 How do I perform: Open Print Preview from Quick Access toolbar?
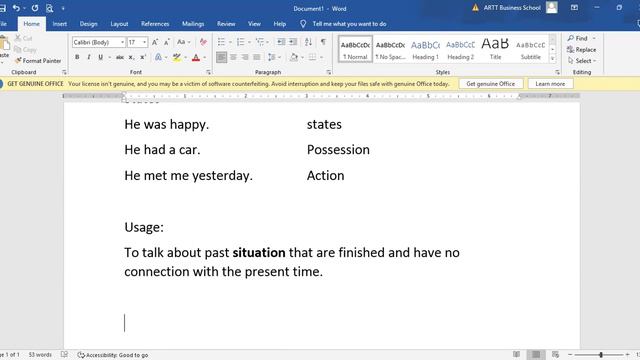(49, 8)
